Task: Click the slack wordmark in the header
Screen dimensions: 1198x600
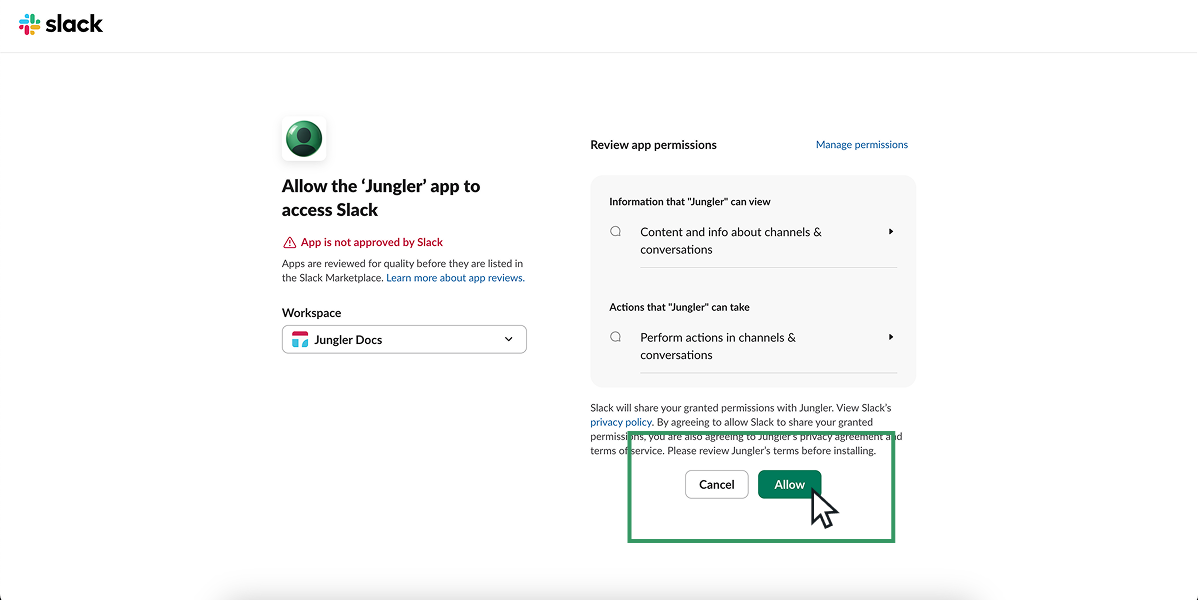Action: pos(74,23)
